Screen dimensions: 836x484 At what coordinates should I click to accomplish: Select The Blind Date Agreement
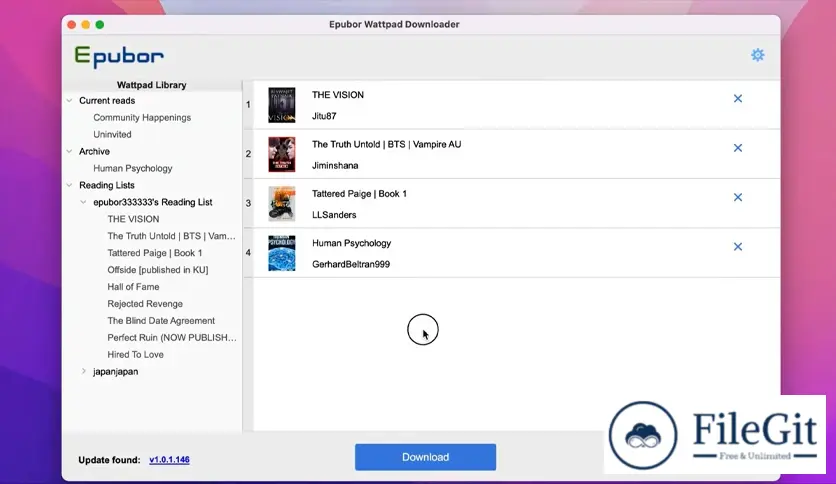coord(161,321)
